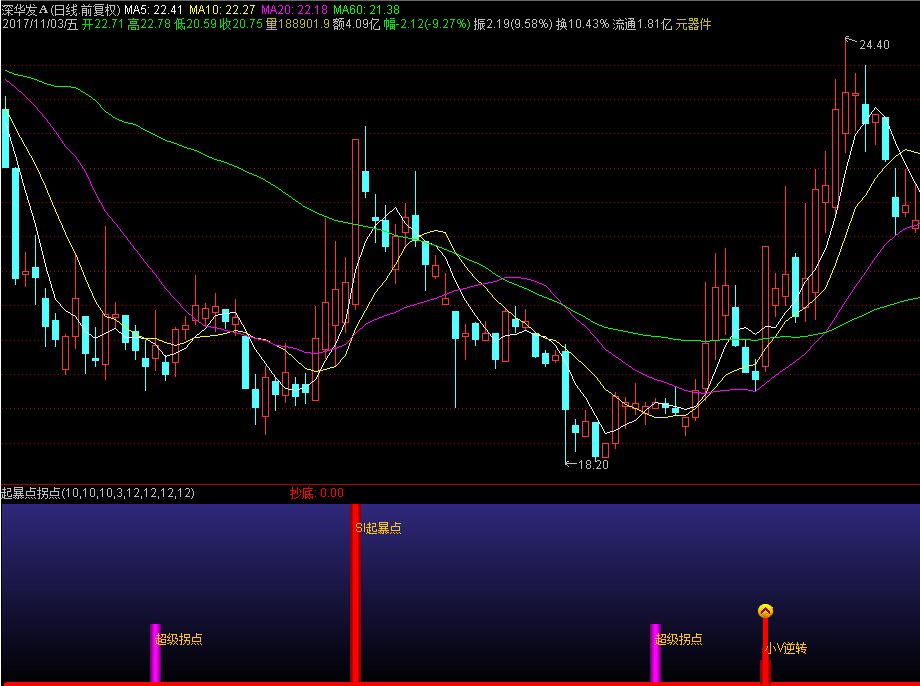920x686 pixels.
Task: Click the open price 开22.71
Action: 103,25
